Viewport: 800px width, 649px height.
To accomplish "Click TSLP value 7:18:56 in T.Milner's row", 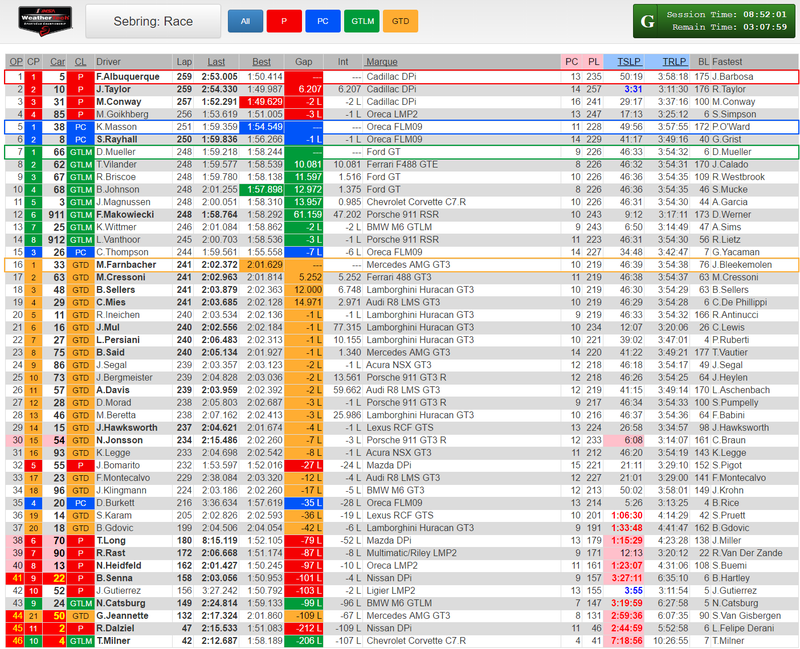I will 627,641.
